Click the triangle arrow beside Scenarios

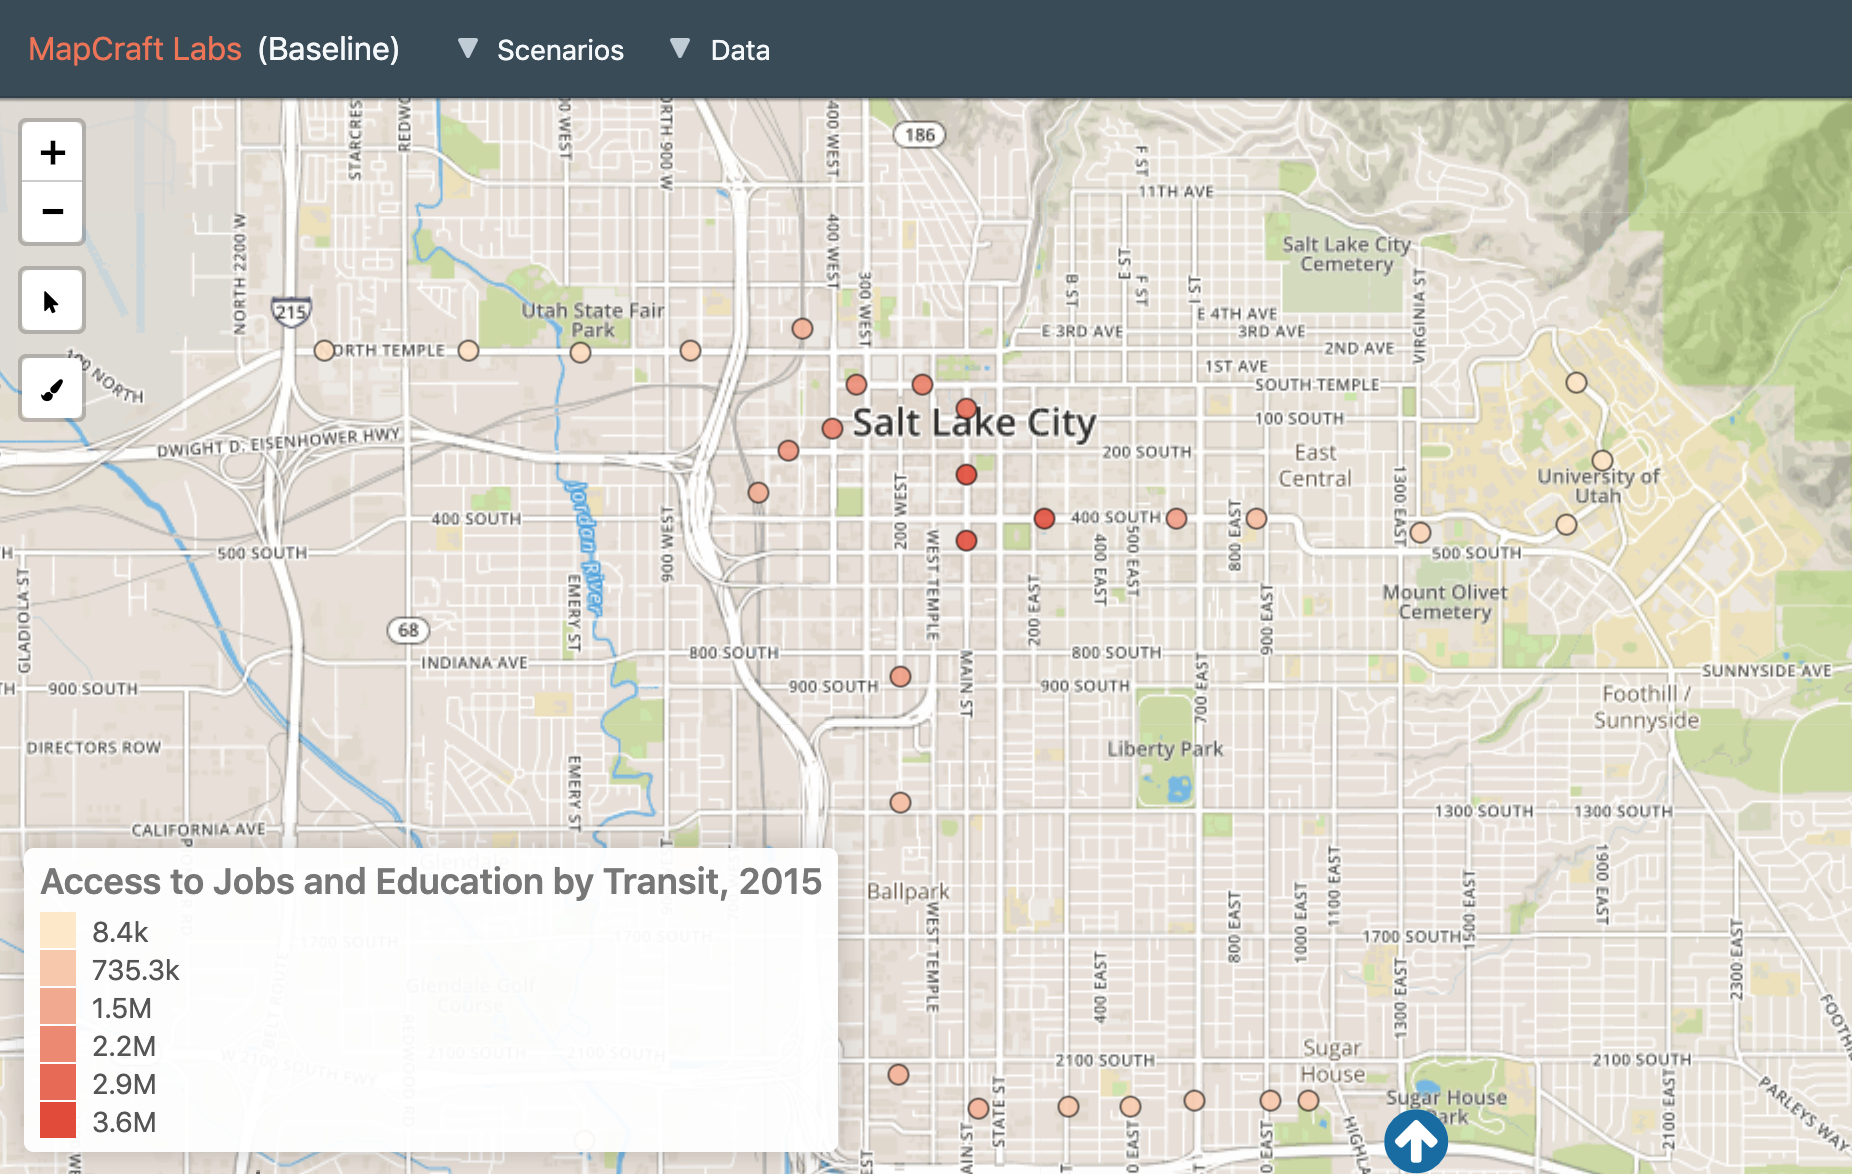coord(467,48)
